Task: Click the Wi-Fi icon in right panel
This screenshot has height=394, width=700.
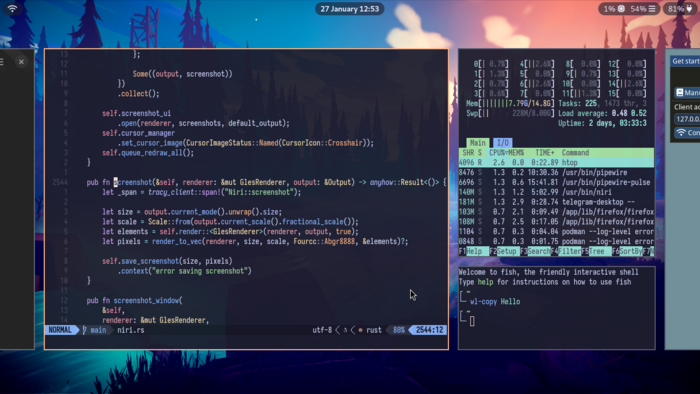Action: click(680, 133)
